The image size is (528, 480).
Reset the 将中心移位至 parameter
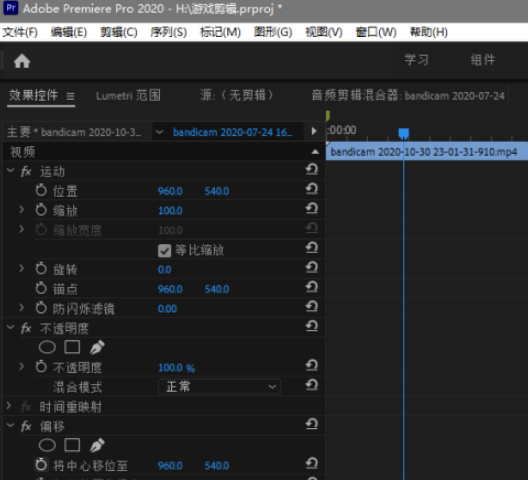[x=312, y=463]
